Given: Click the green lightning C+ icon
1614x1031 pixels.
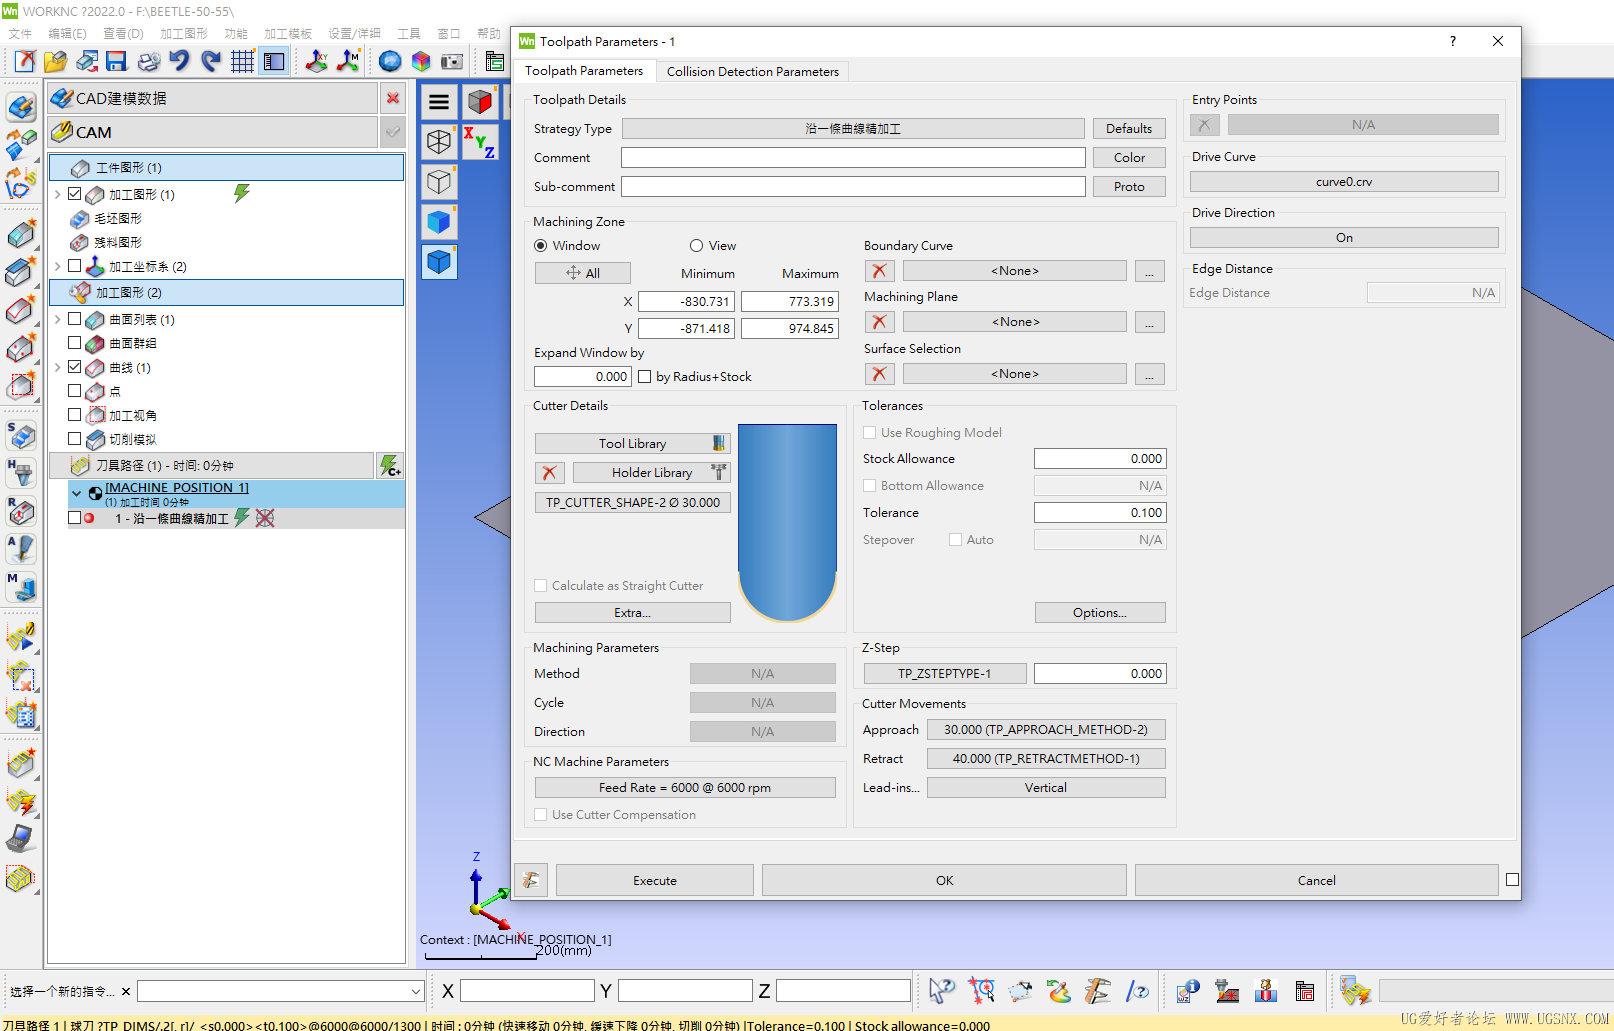Looking at the screenshot, I should [390, 465].
